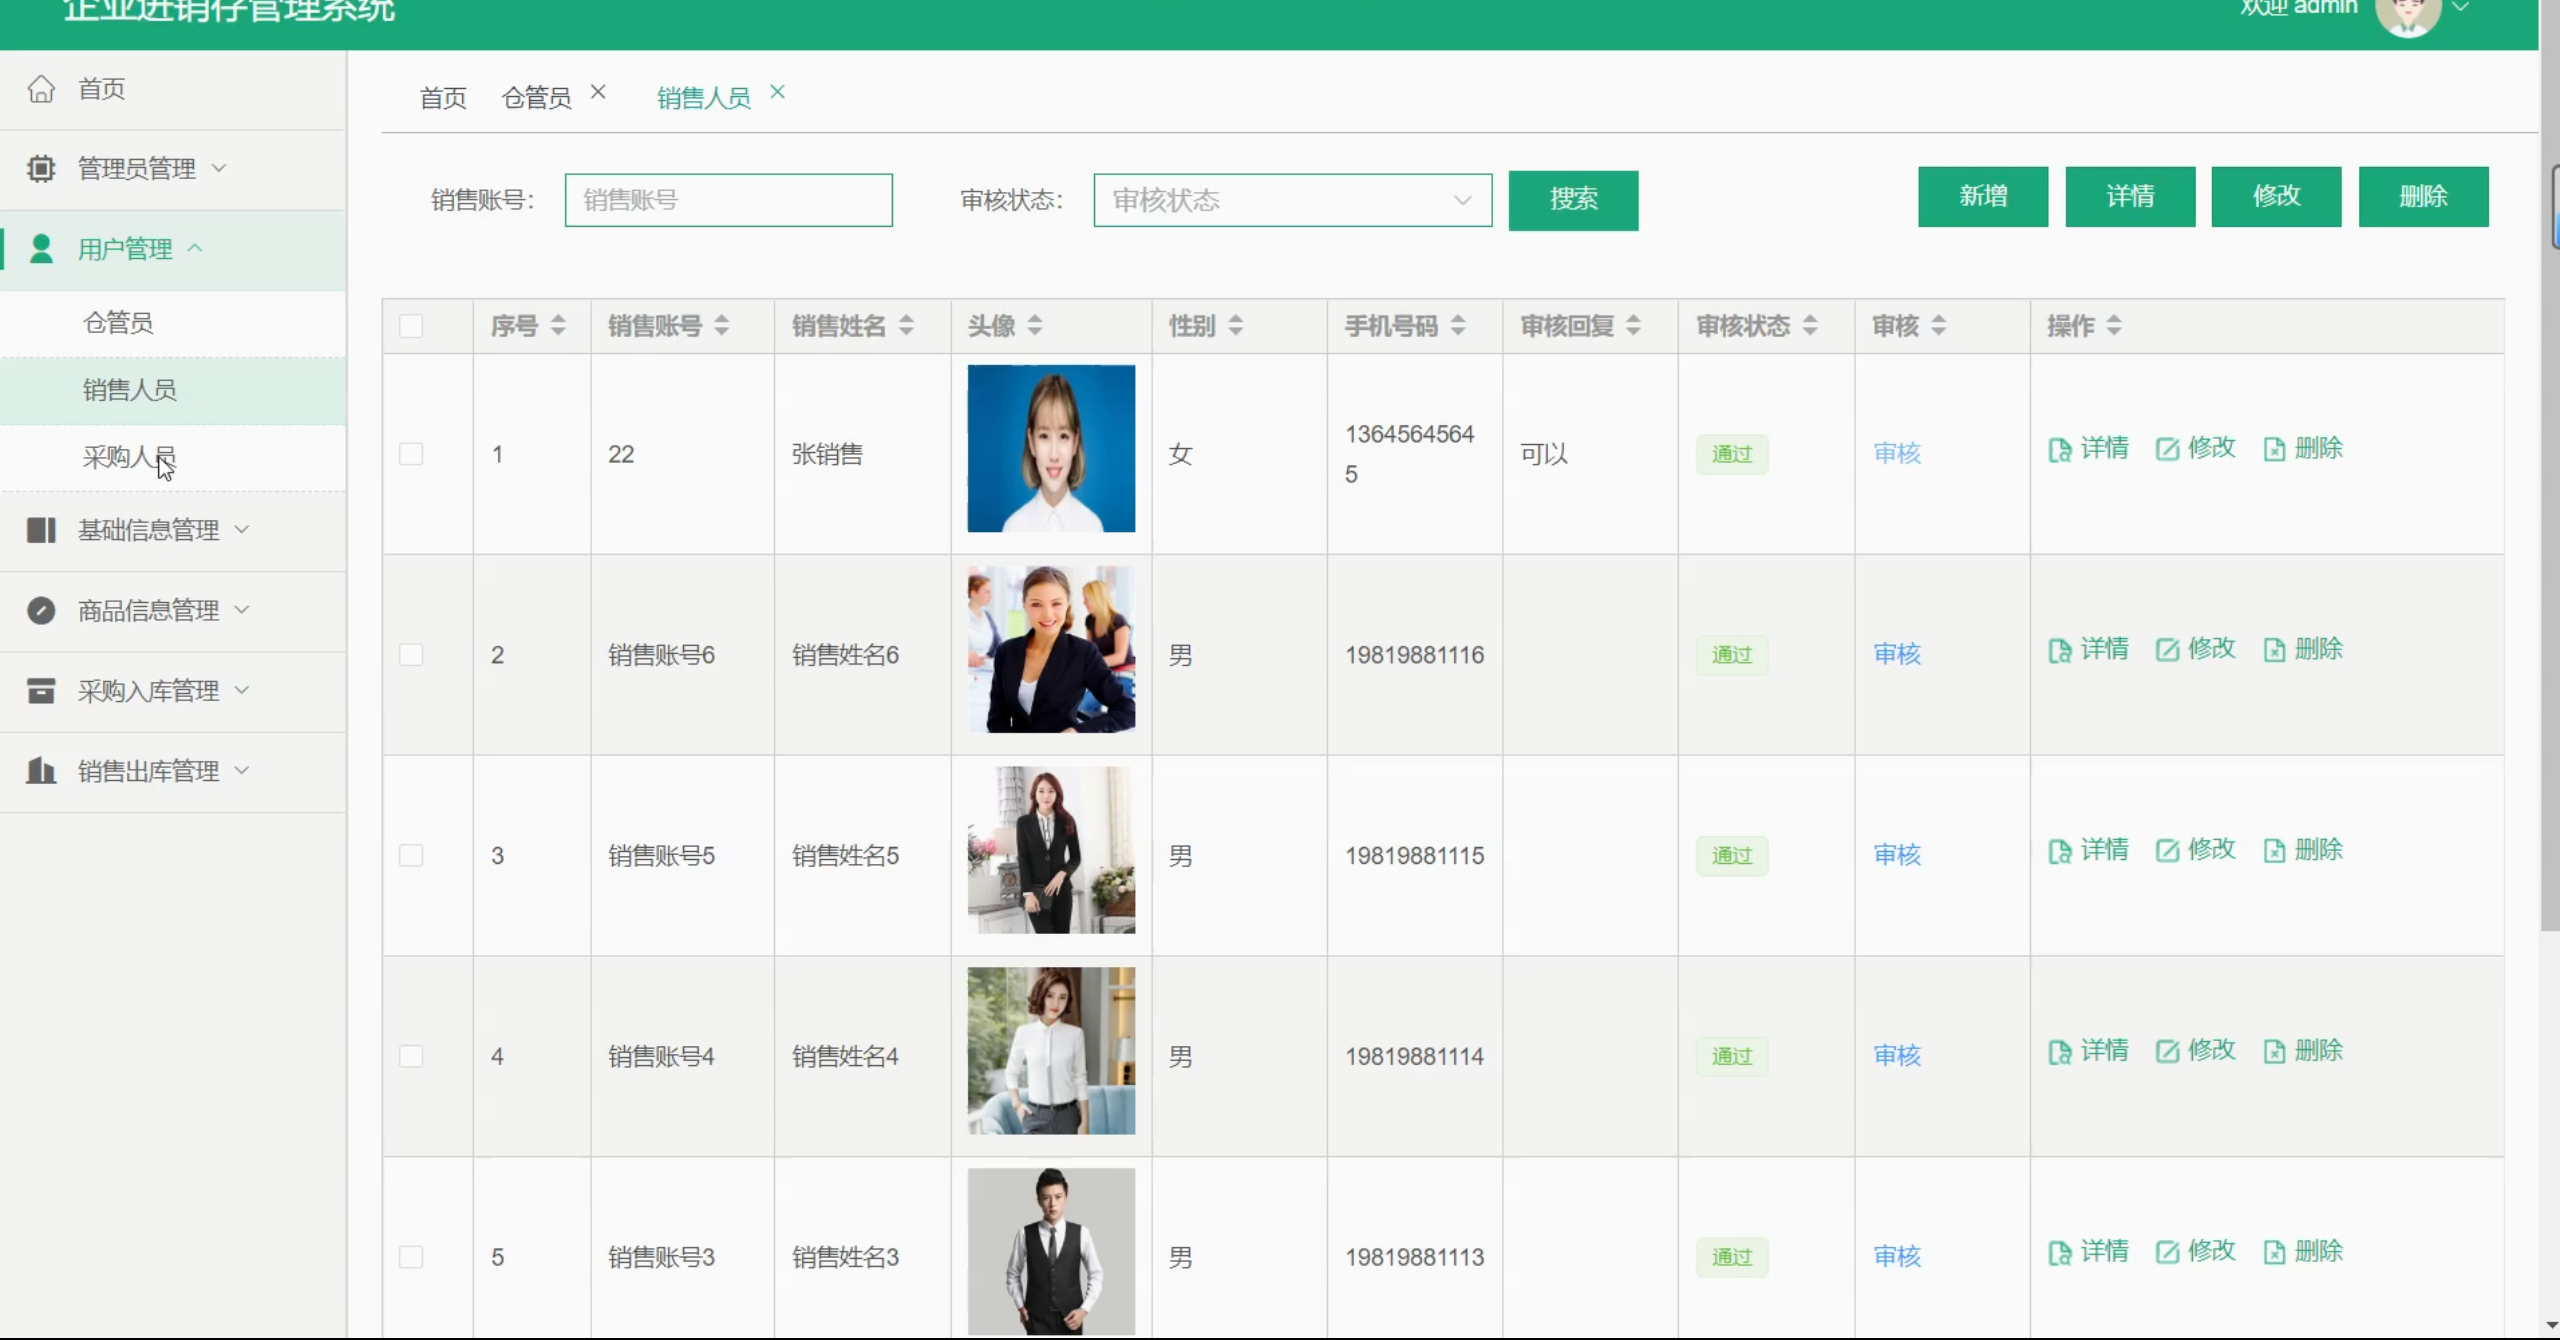
Task: Check the checkbox for row 张销售
Action: pyautogui.click(x=411, y=454)
